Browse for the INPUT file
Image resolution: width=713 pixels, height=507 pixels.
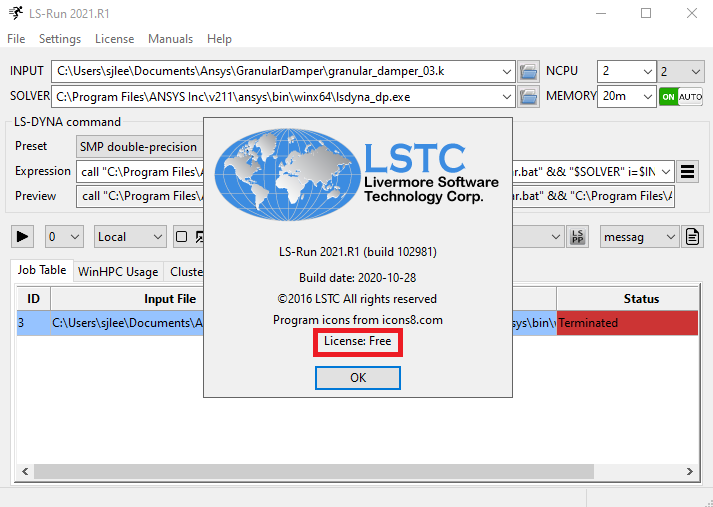click(528, 71)
